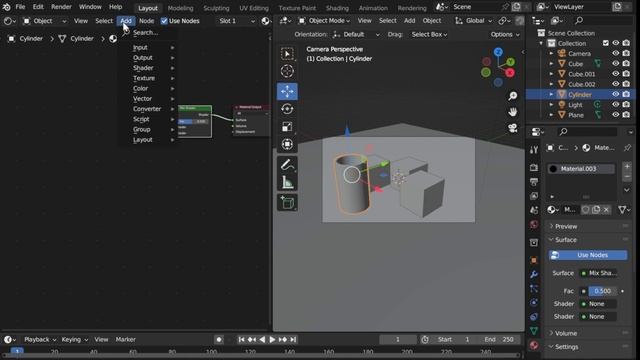Viewport: 640px width, 360px height.
Task: Click the blue Z axis gizmo
Action: (x=498, y=52)
